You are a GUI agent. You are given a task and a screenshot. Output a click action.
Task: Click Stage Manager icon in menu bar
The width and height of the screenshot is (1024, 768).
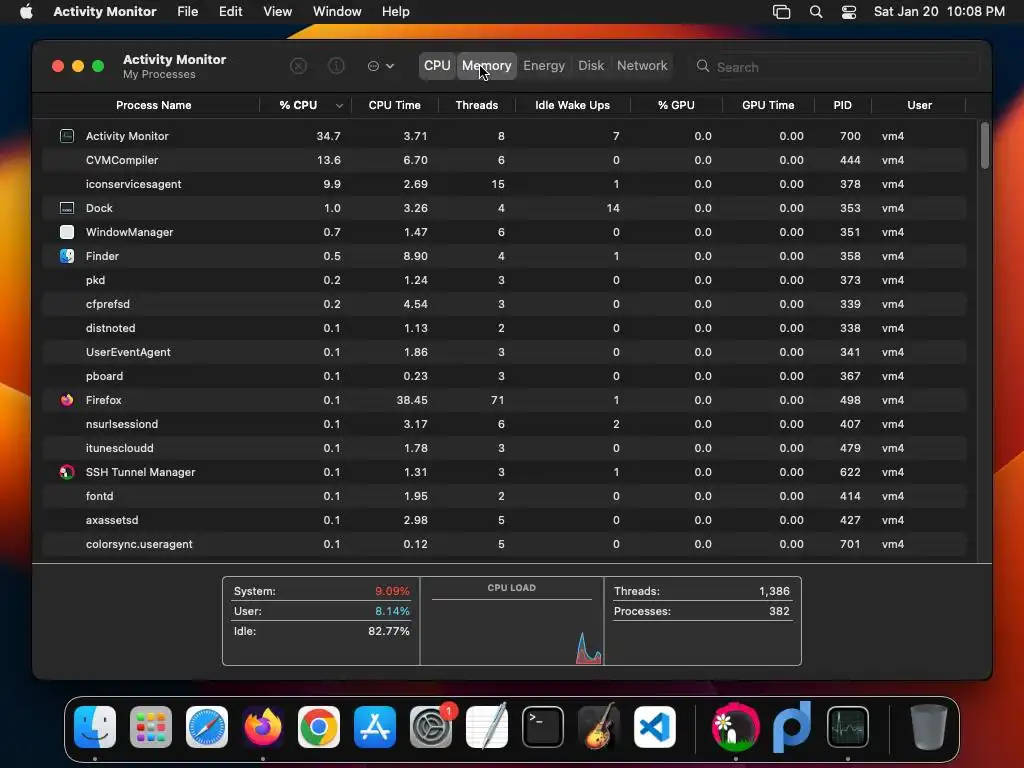pyautogui.click(x=782, y=12)
